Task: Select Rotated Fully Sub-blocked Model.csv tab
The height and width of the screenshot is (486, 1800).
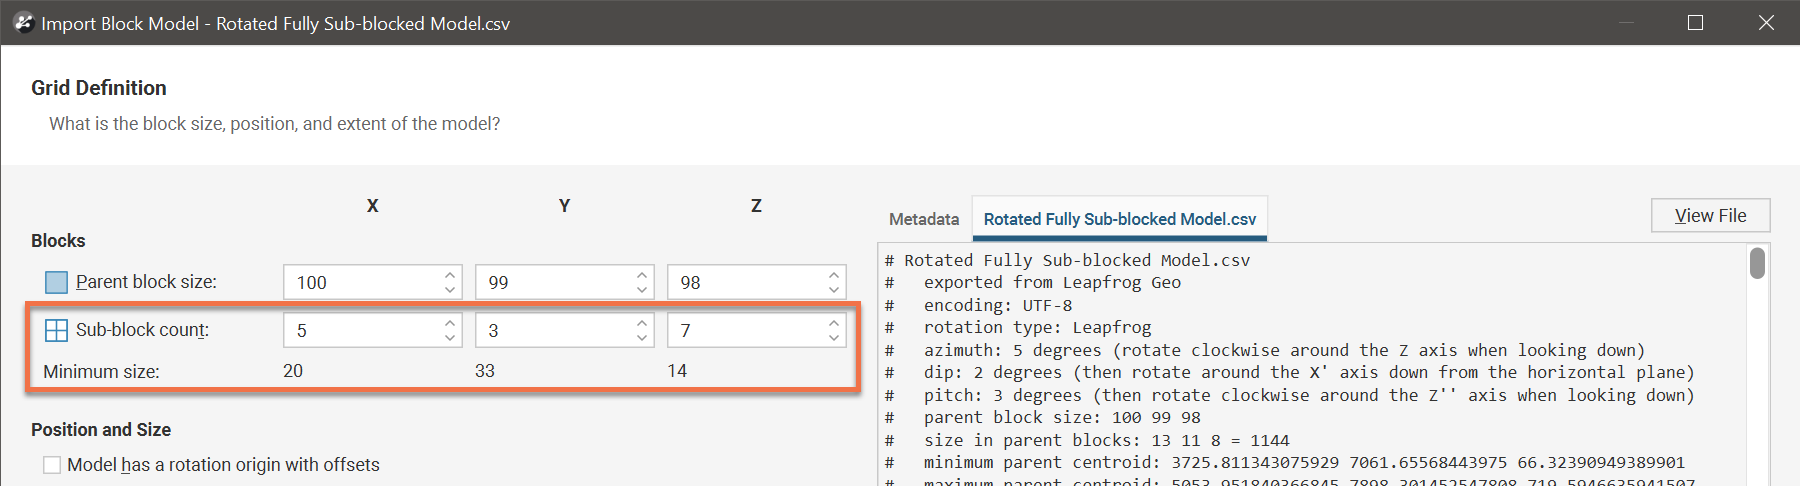Action: [x=1119, y=219]
